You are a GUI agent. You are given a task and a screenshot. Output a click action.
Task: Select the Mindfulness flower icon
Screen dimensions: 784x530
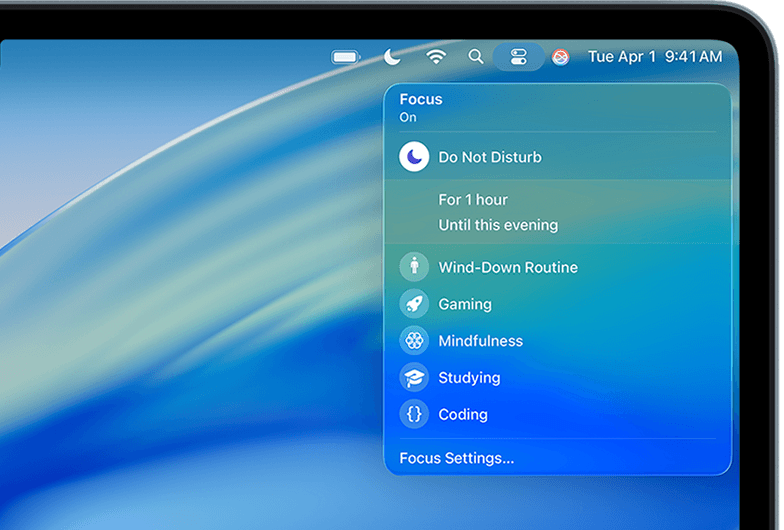(414, 341)
